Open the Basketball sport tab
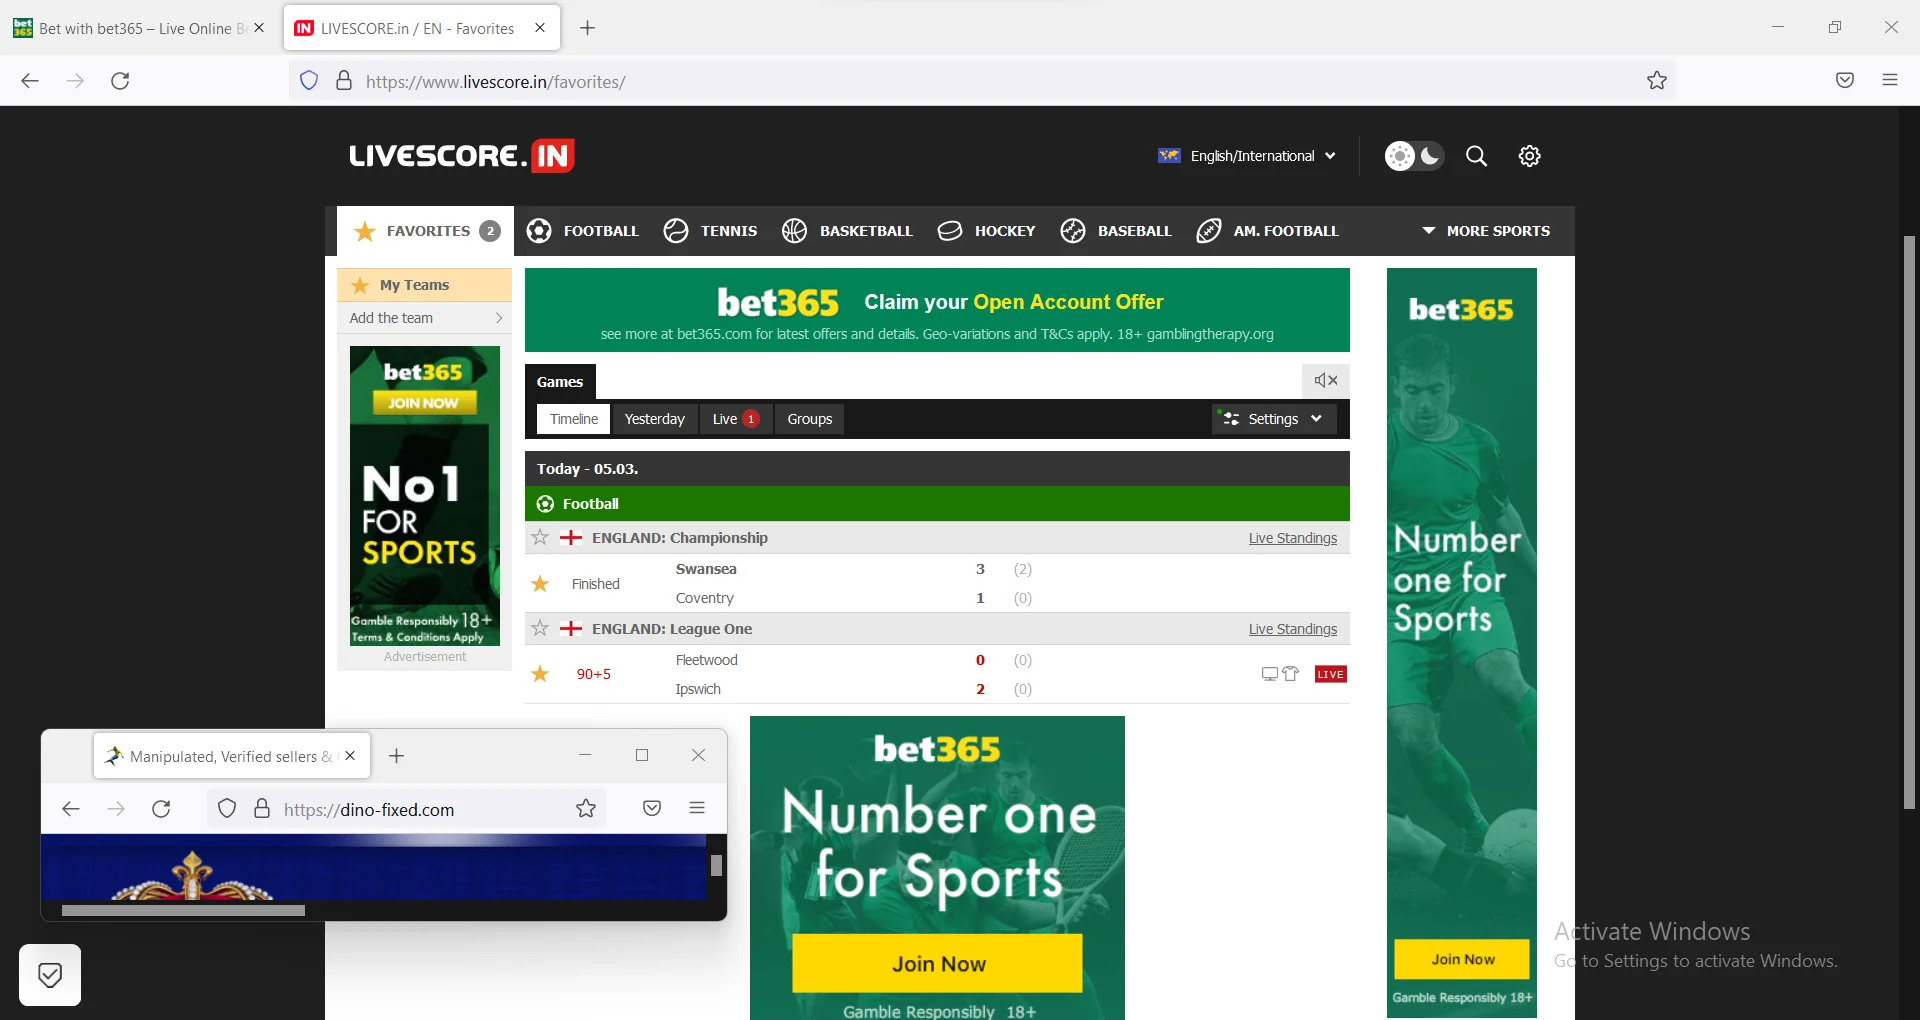1920x1020 pixels. 848,231
